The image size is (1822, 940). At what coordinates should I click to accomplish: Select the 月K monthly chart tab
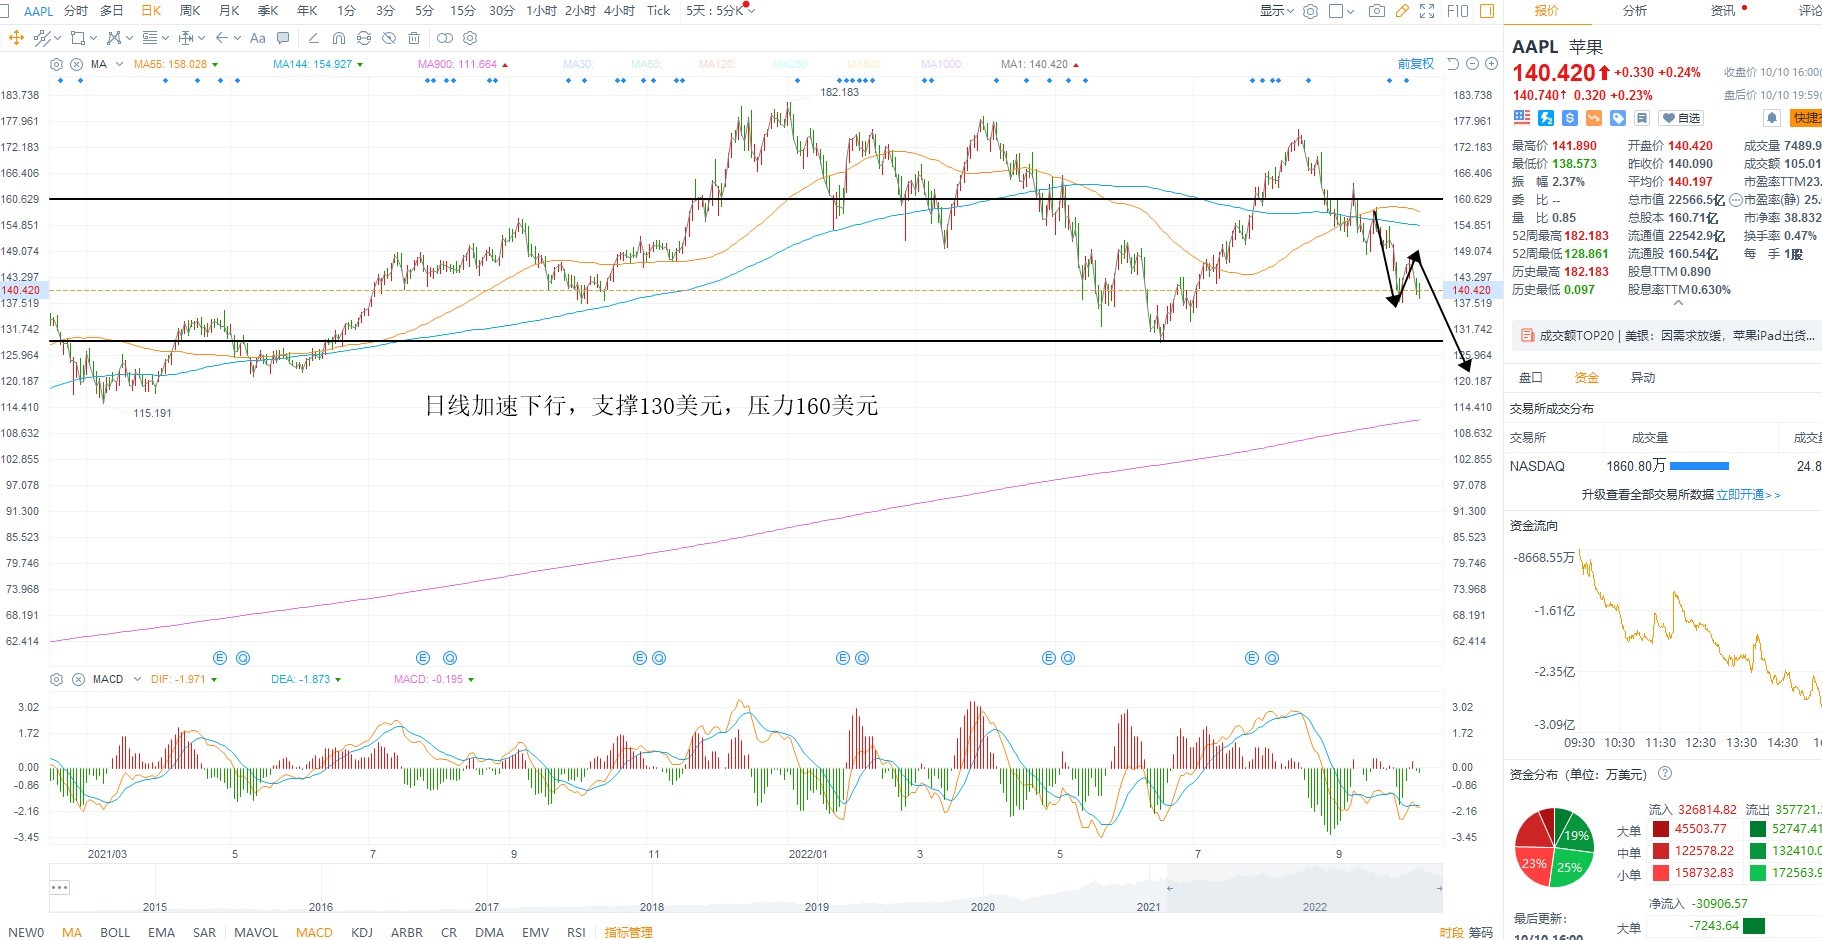click(x=229, y=11)
